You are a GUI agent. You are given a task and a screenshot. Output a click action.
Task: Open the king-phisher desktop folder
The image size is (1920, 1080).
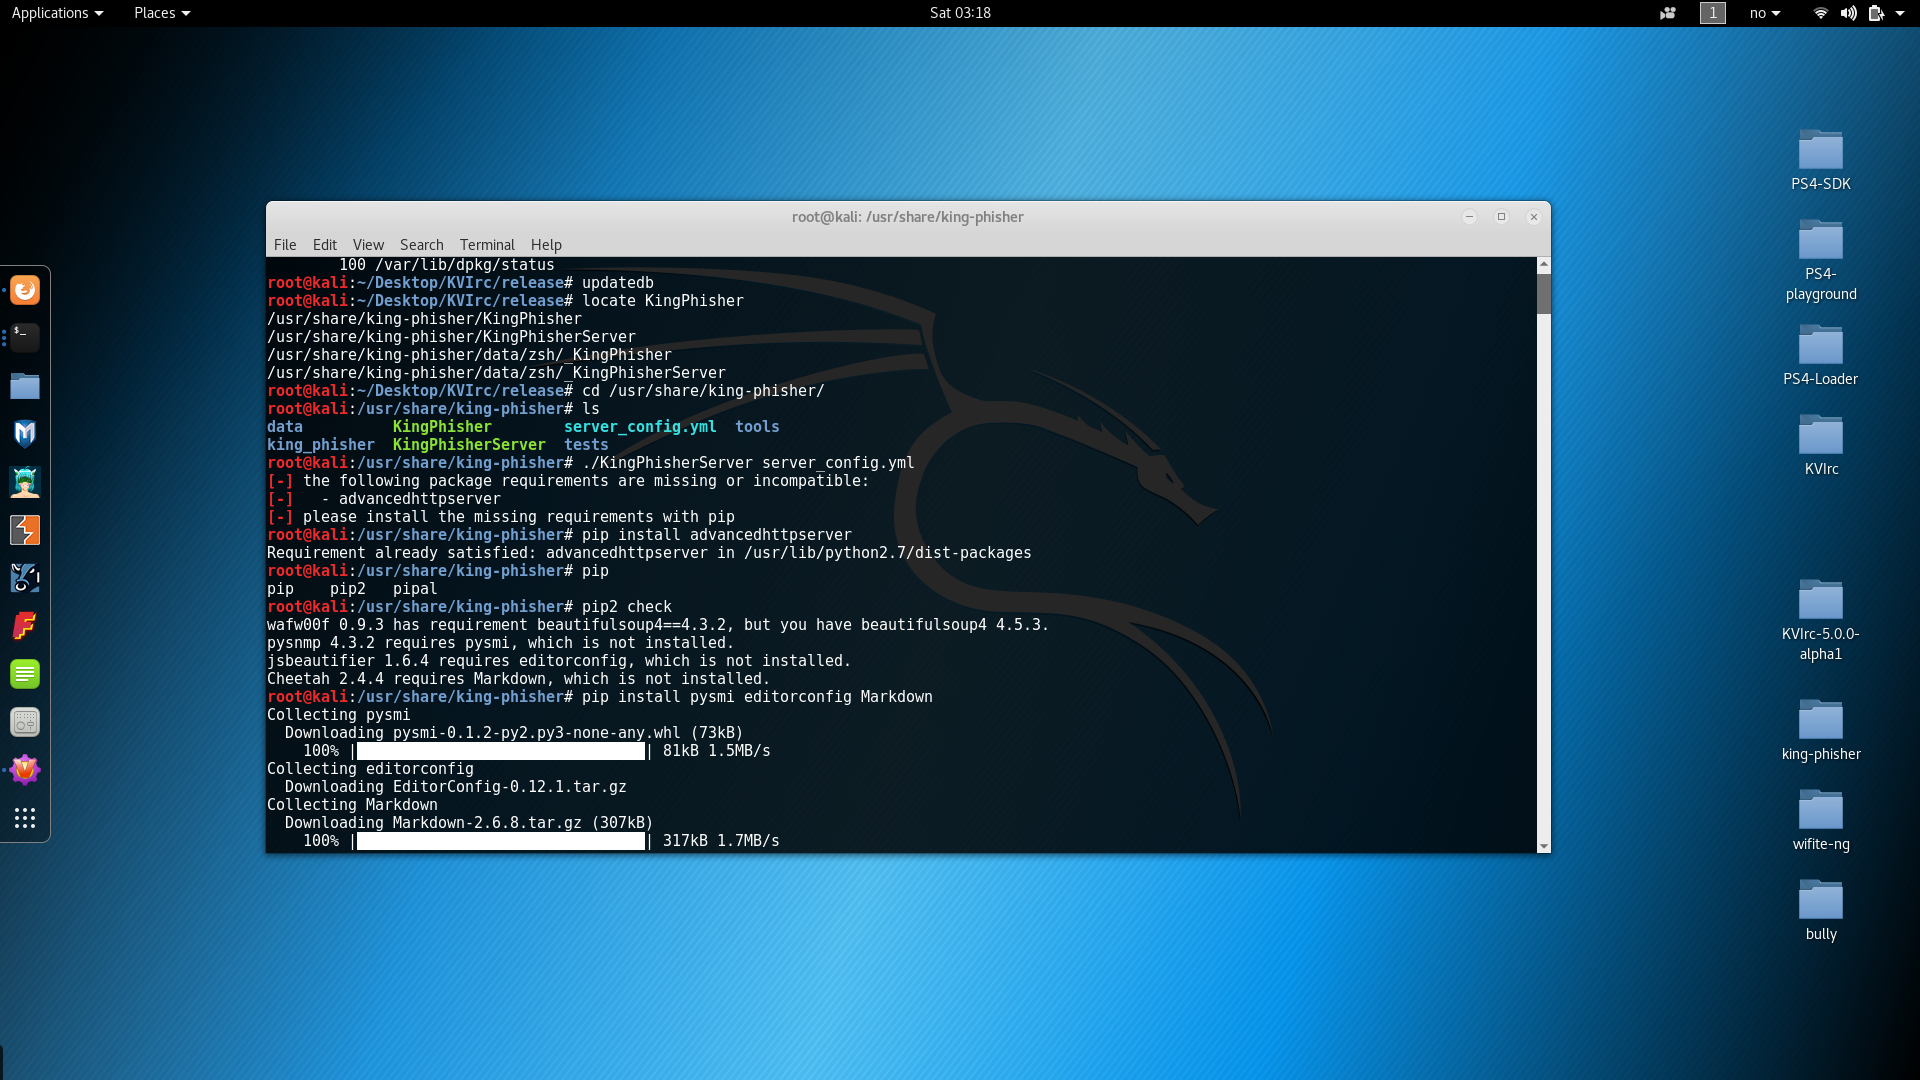pyautogui.click(x=1820, y=730)
